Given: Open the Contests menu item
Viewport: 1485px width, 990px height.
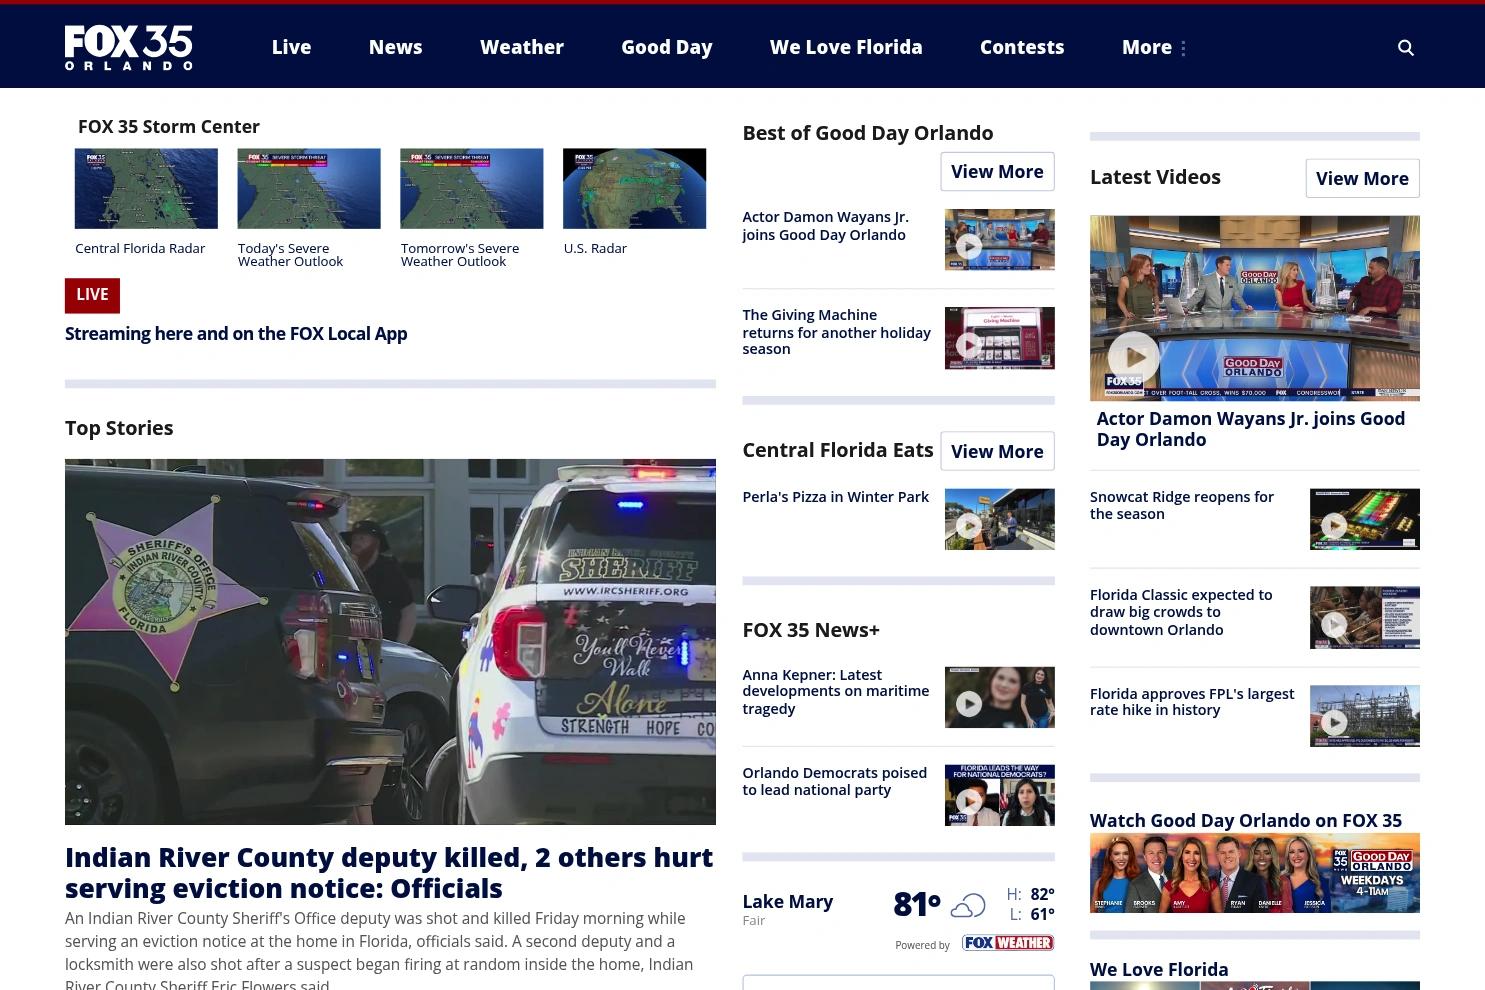Looking at the screenshot, I should (x=1022, y=47).
